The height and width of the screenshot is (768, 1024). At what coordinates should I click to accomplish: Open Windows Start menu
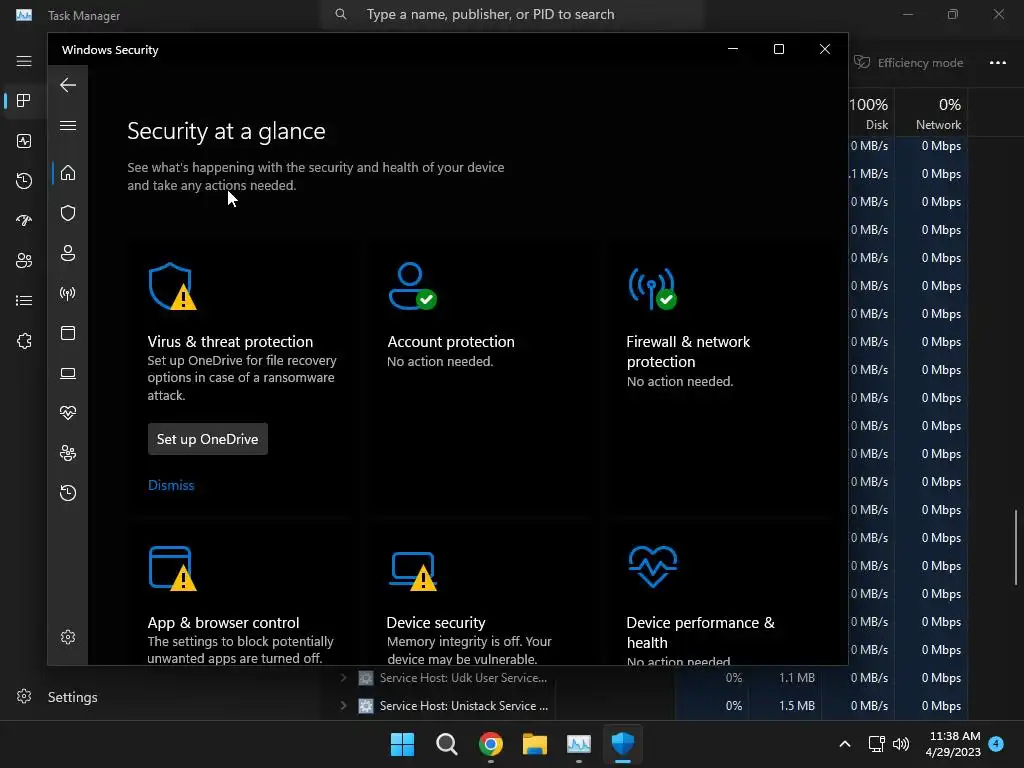[x=402, y=744]
